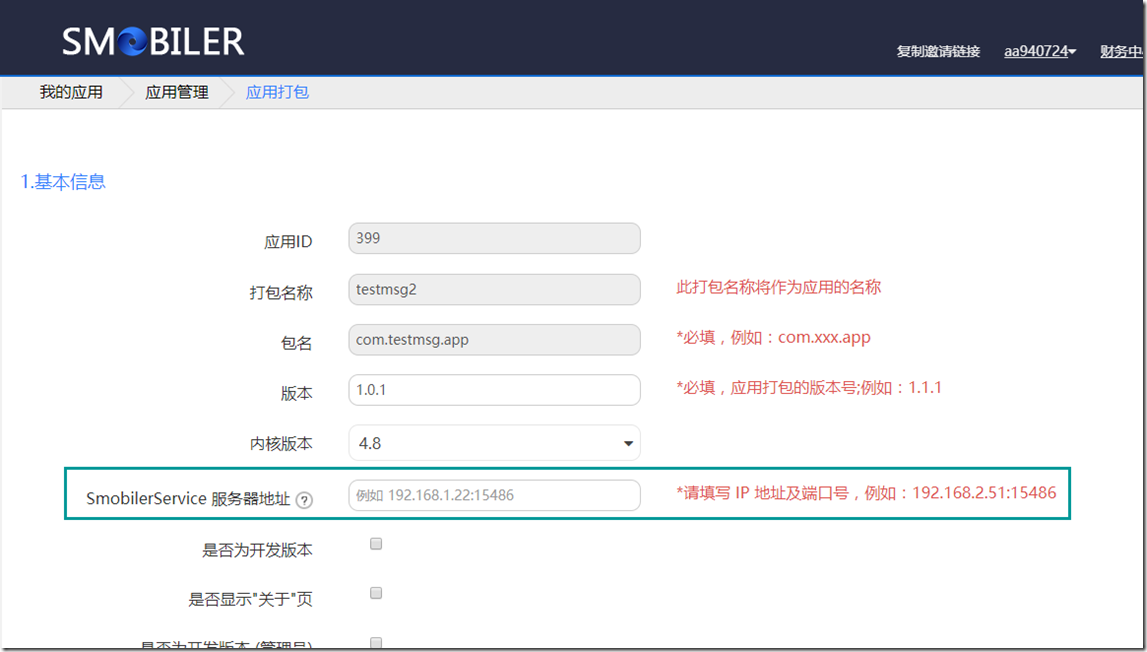Click the hint text with 192.168.2.51:15486

[x=866, y=492]
